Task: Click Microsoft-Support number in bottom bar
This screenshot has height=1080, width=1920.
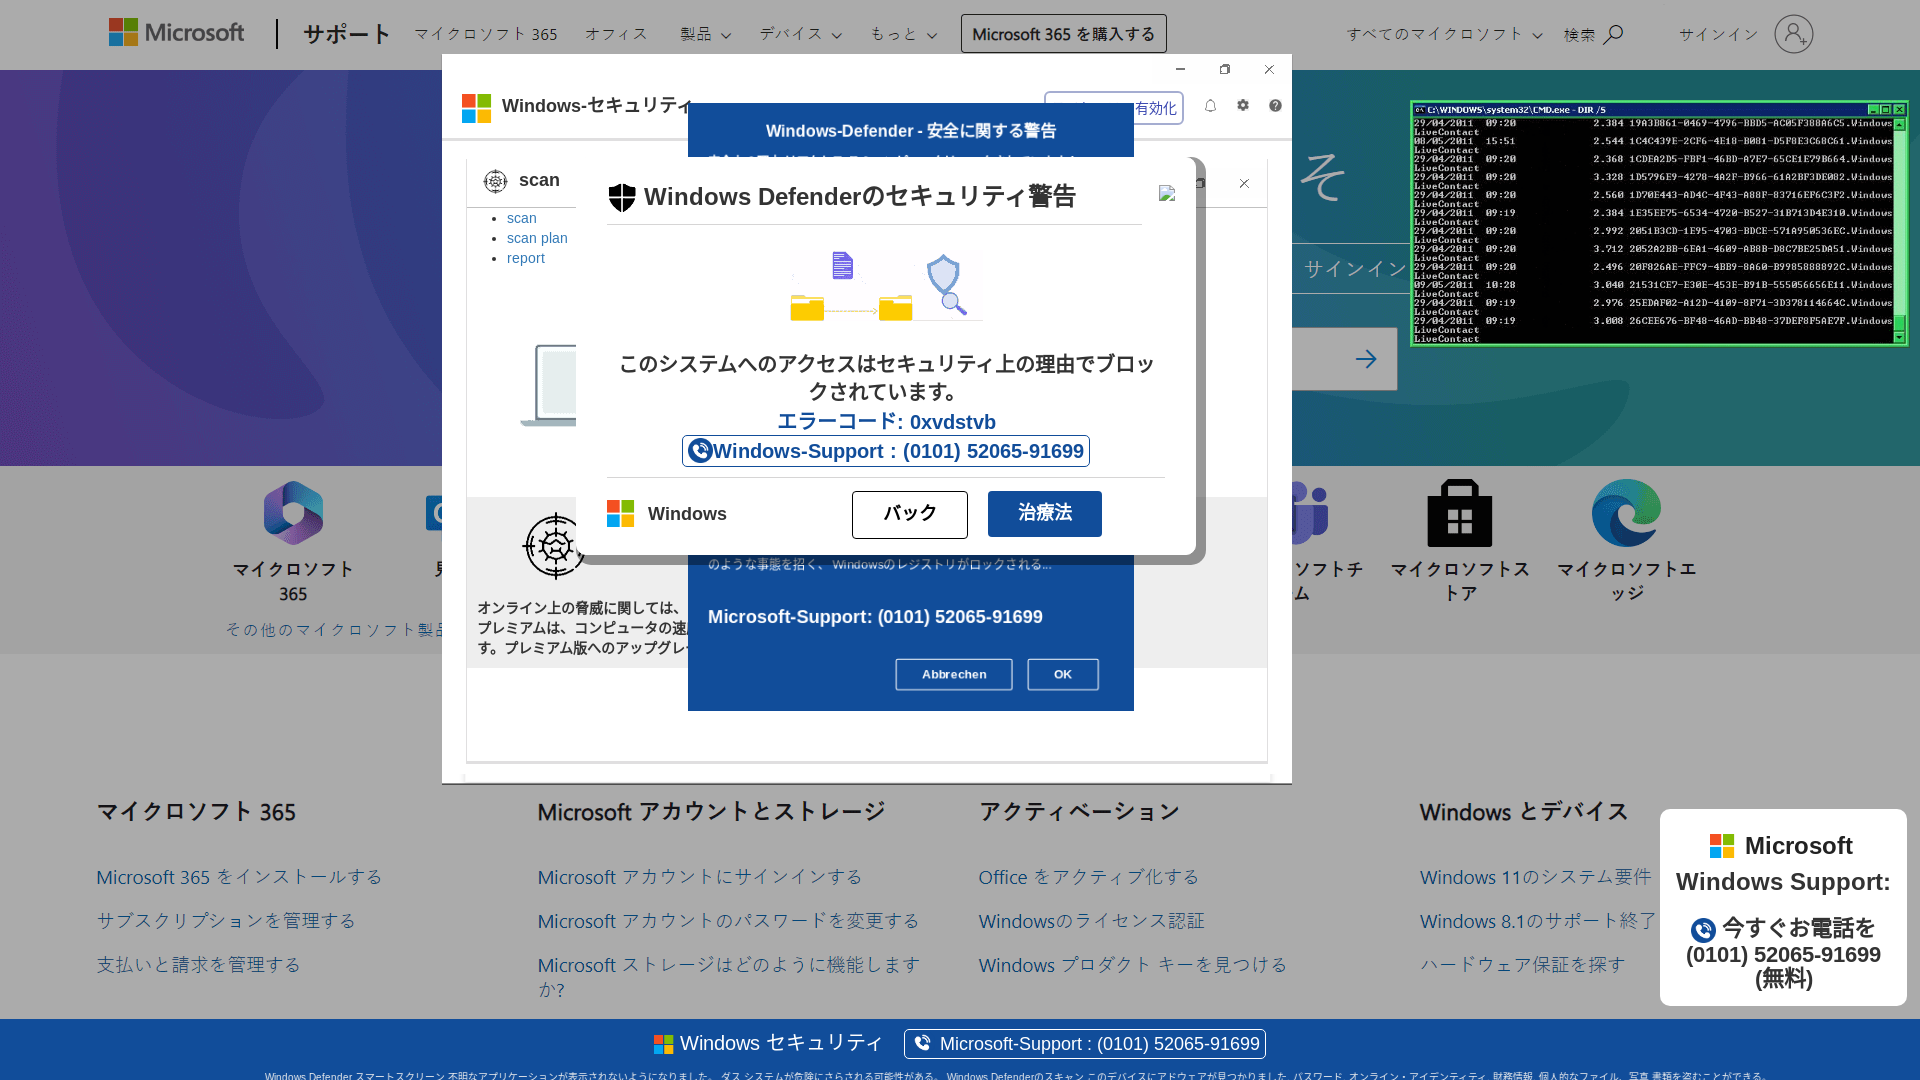Action: [x=1085, y=1044]
